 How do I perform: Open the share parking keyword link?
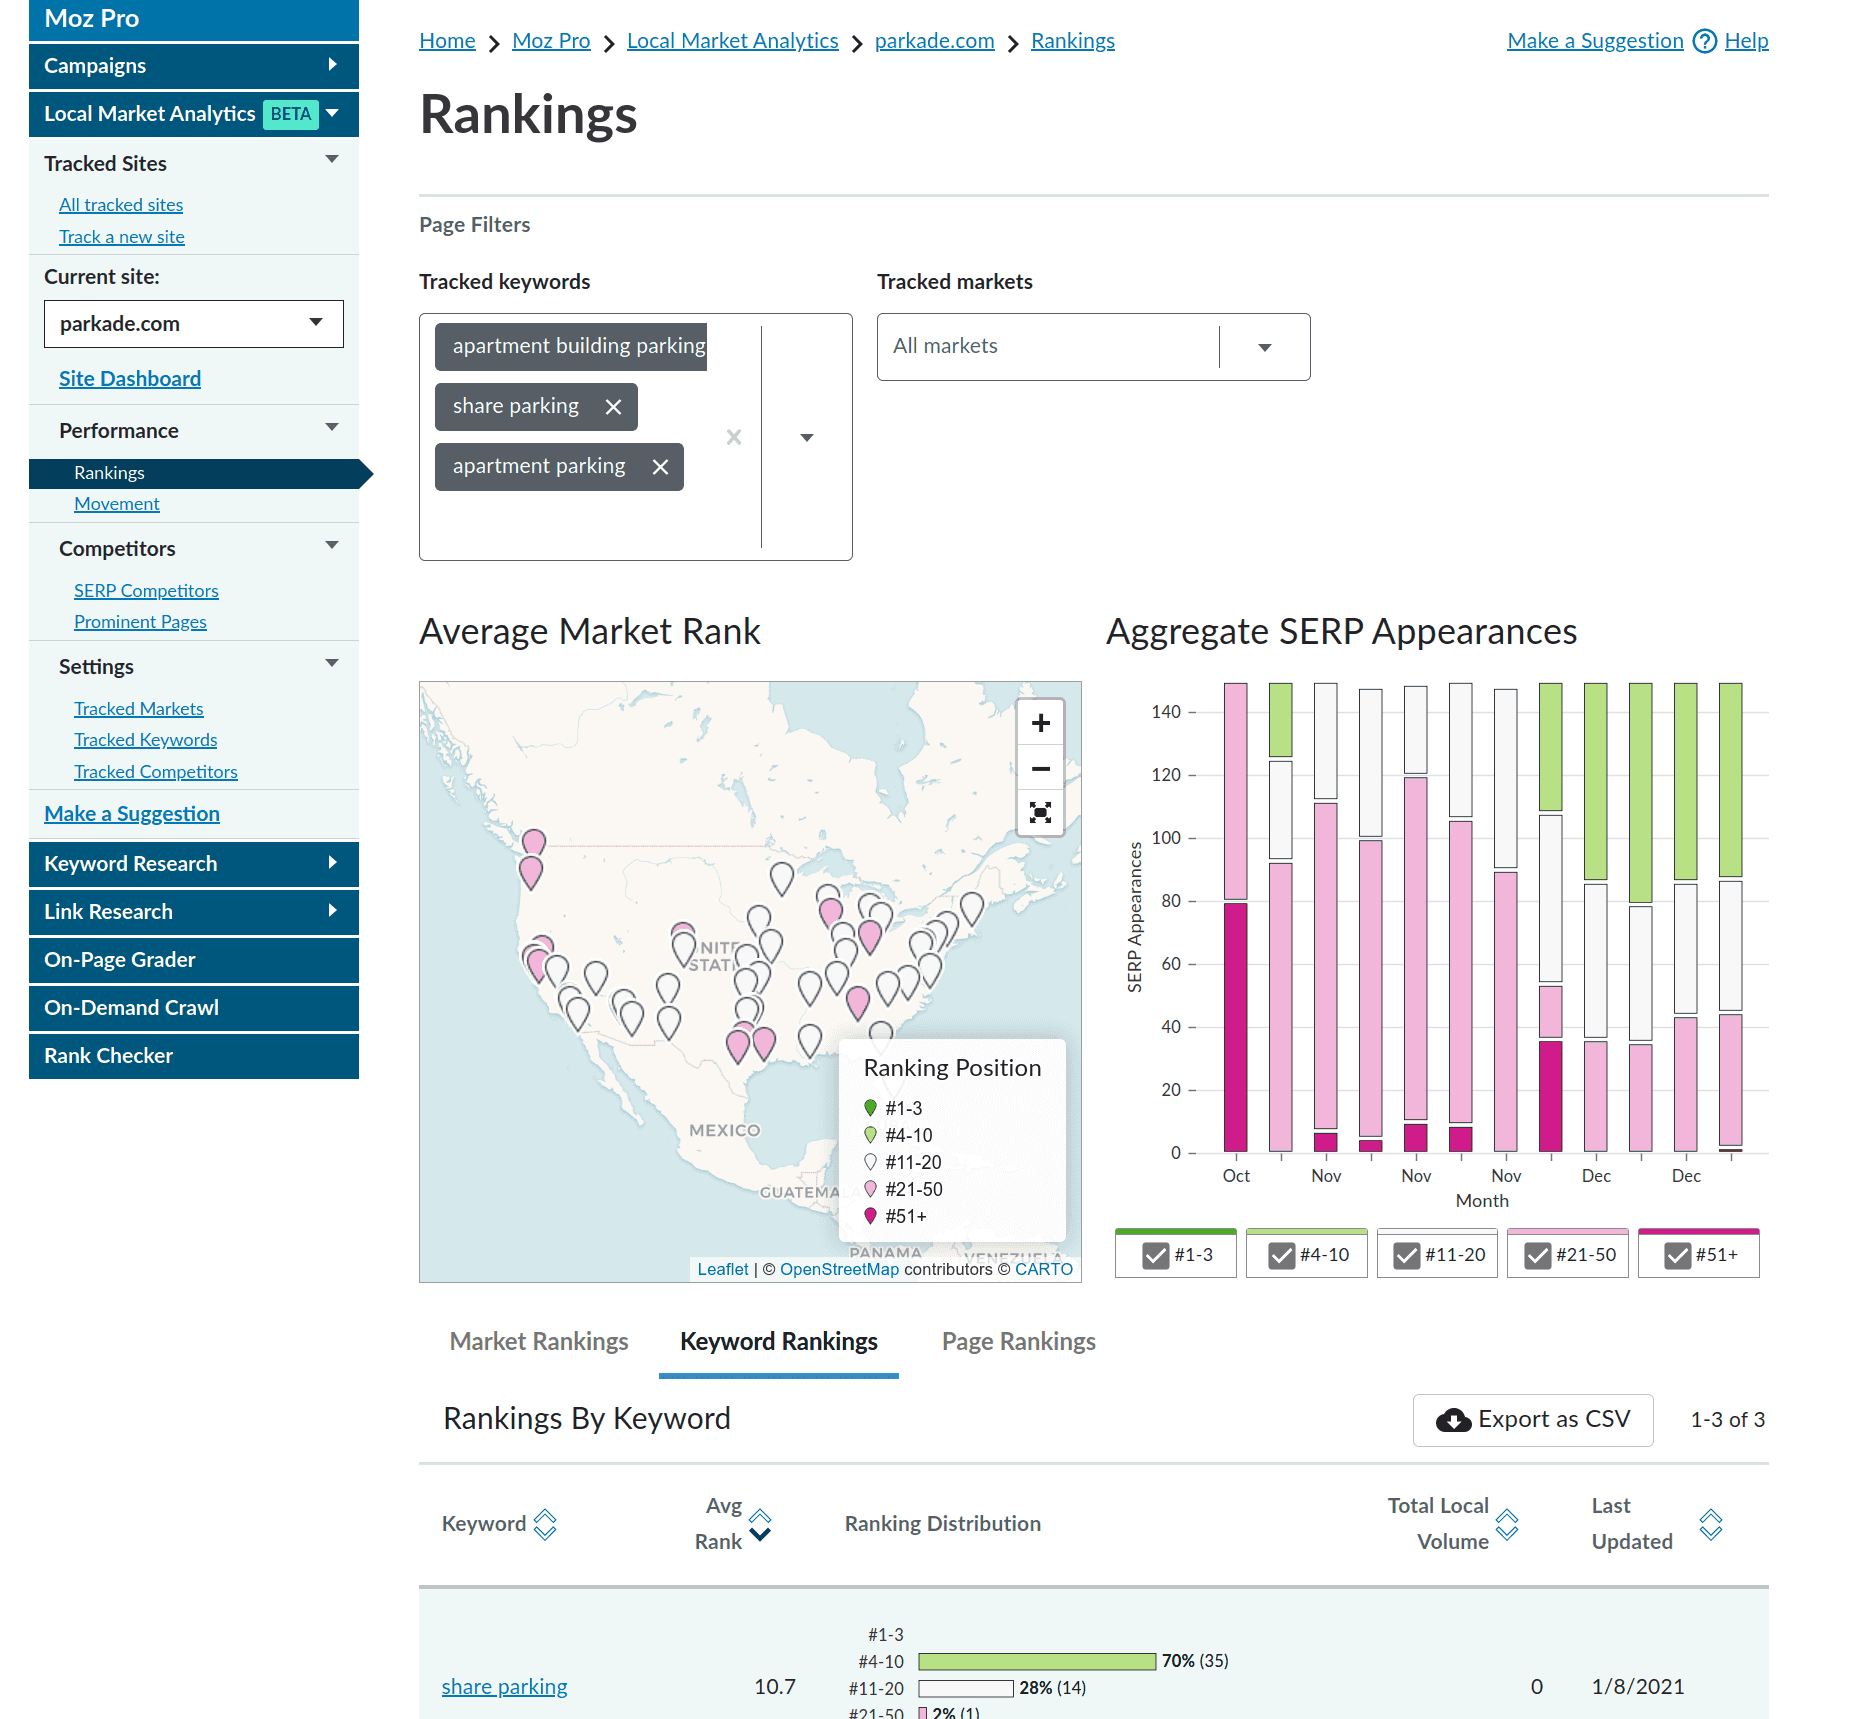click(x=505, y=1687)
